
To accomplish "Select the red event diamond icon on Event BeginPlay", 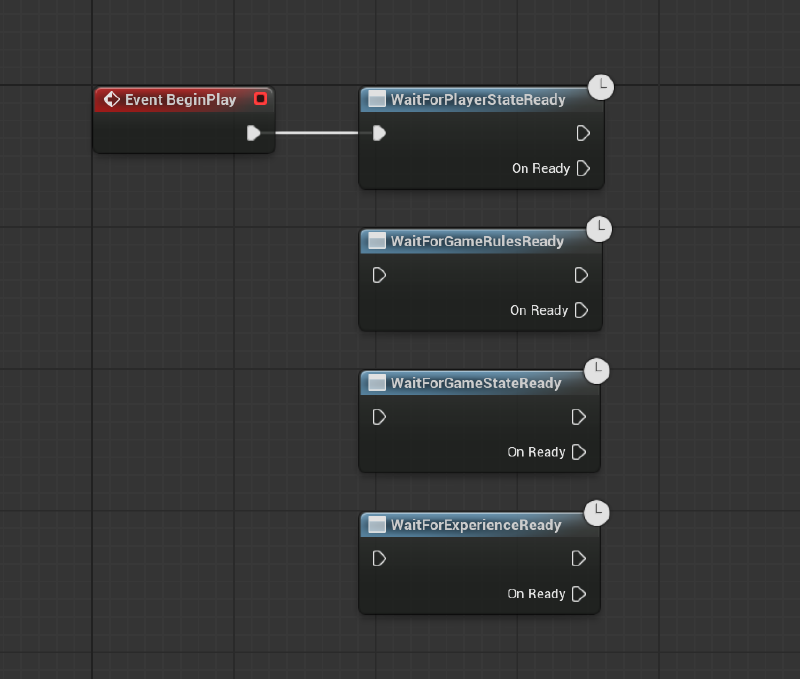I will coord(112,99).
